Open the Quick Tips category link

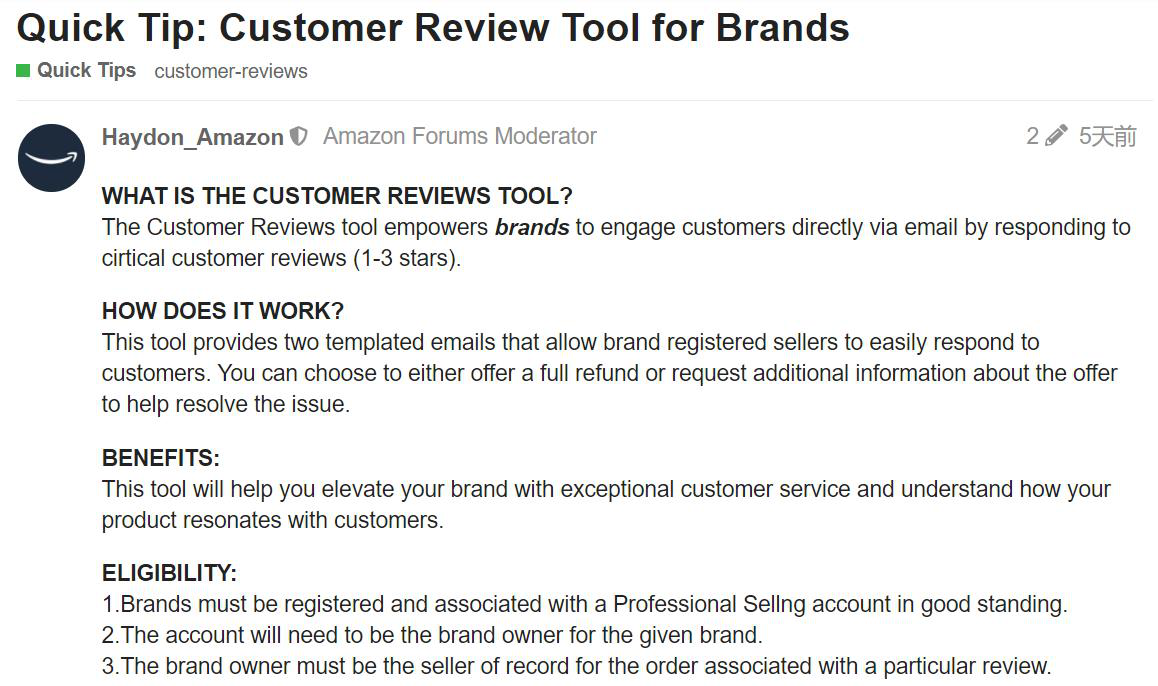pyautogui.click(x=86, y=71)
